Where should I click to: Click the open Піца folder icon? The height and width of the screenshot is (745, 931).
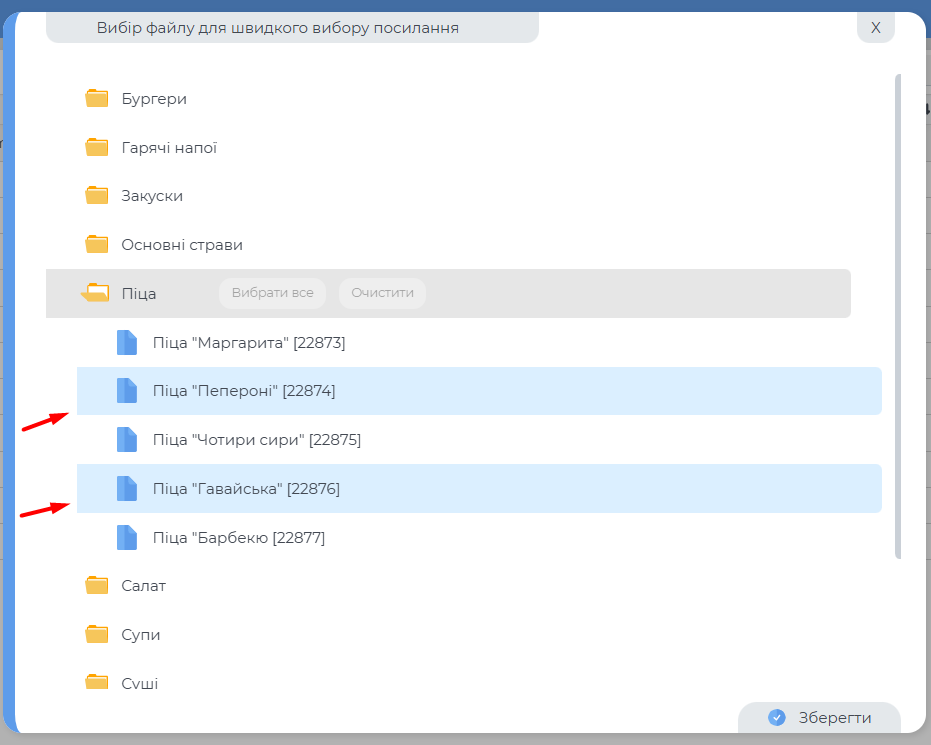(x=96, y=293)
